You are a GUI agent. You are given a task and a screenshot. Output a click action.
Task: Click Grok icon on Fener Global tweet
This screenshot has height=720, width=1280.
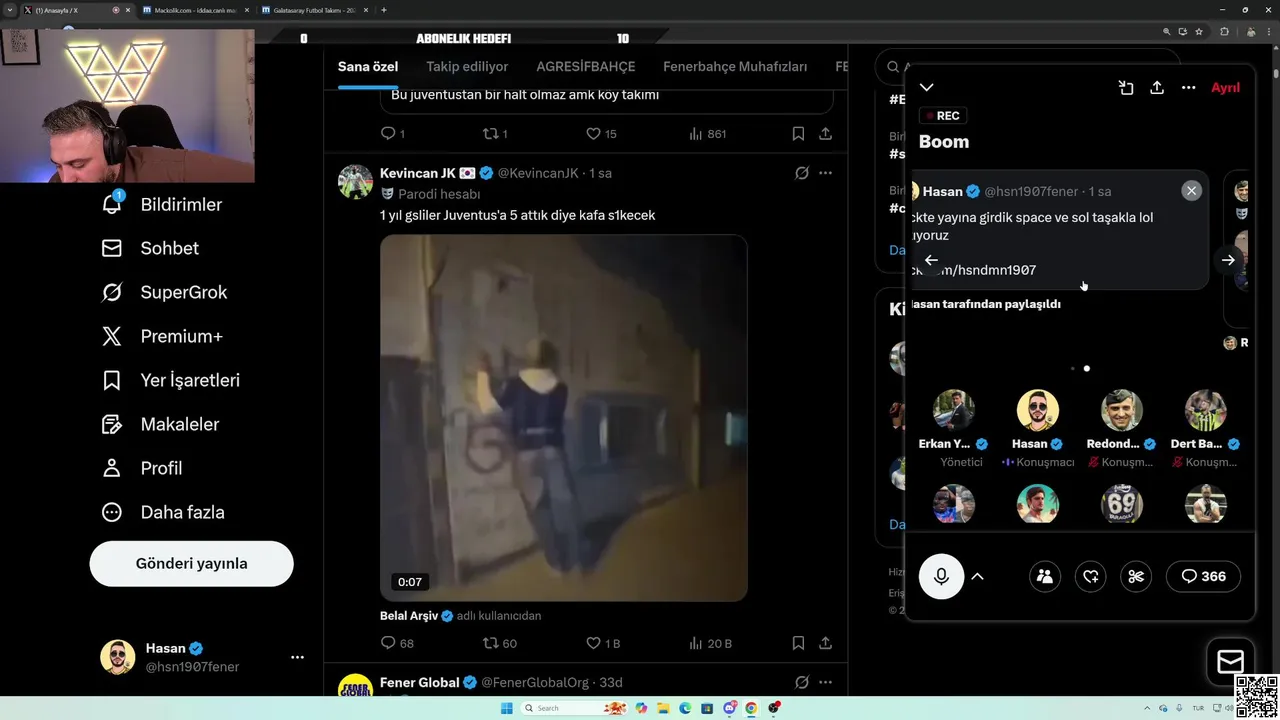[802, 682]
